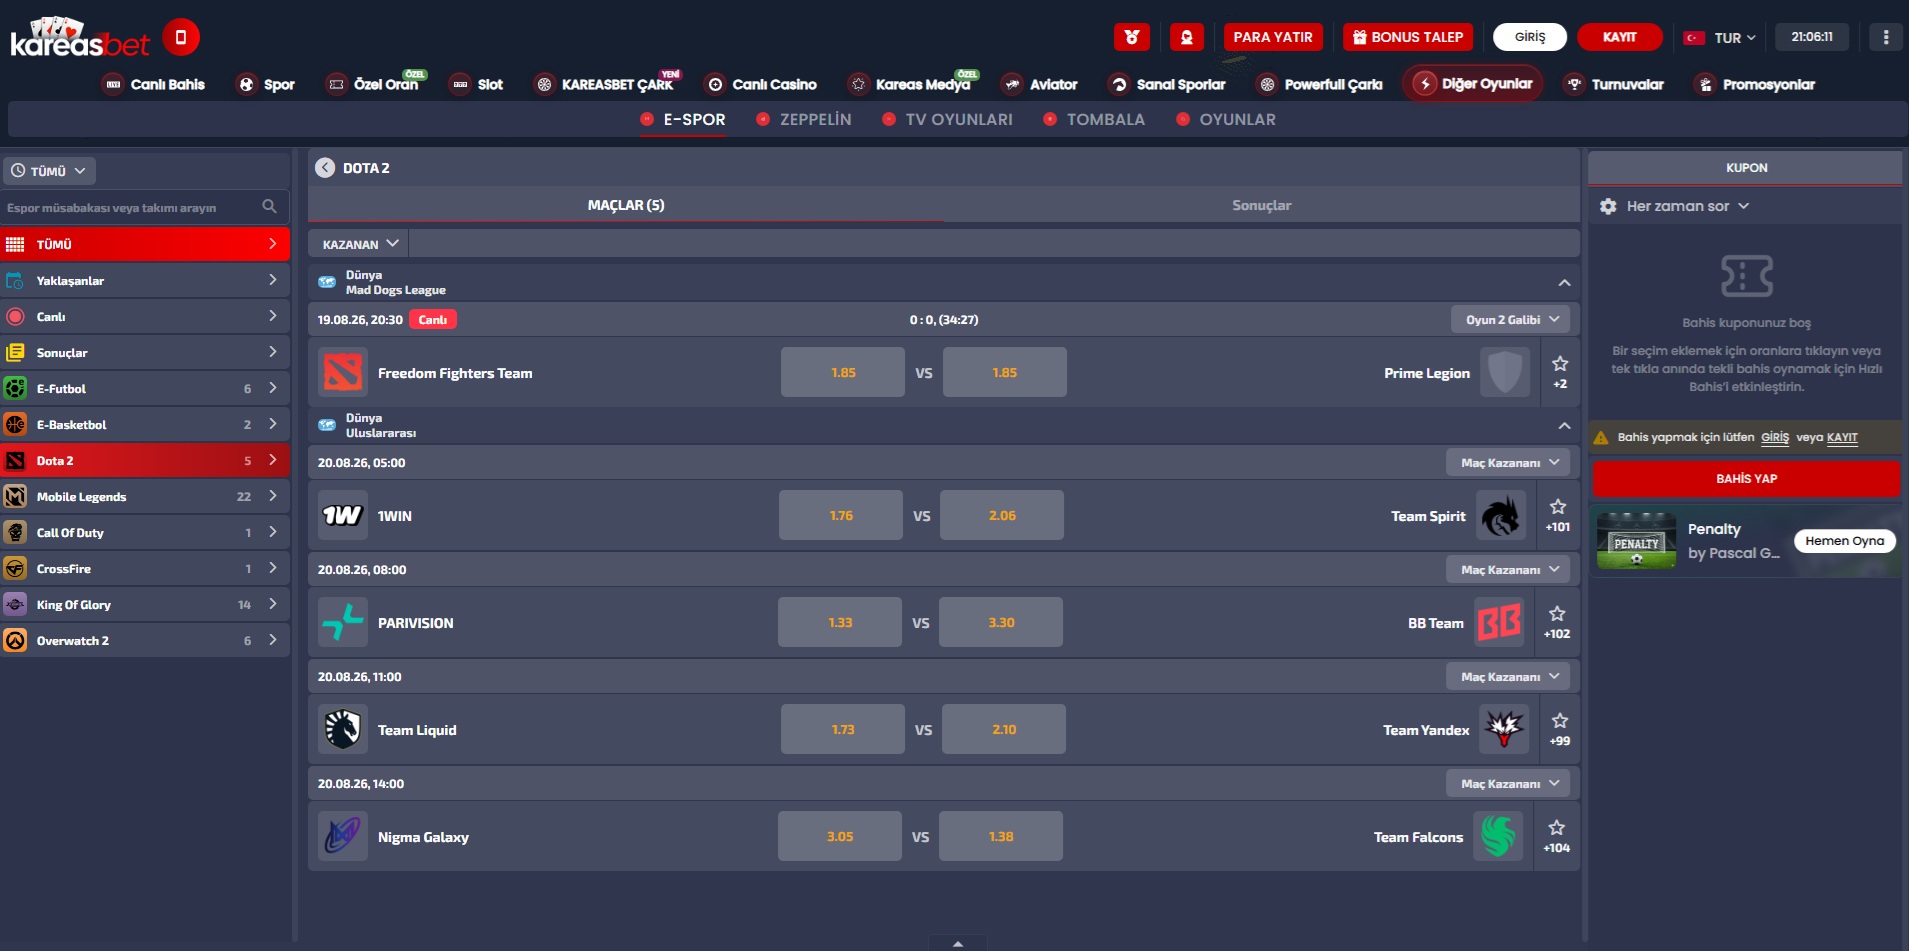
Task: Click the GİRİŞ login button
Action: coord(1530,37)
